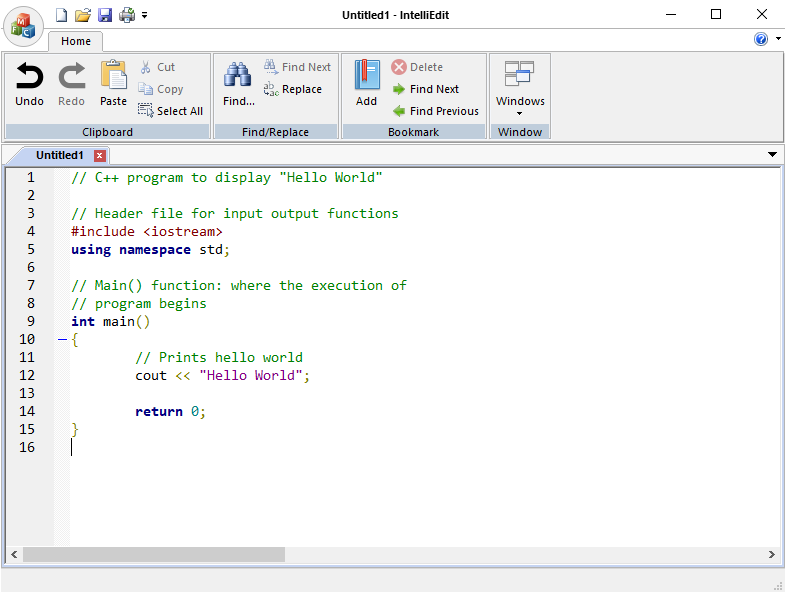Screen dimensions: 786x593
Task: Redo the last undone action
Action: click(71, 83)
